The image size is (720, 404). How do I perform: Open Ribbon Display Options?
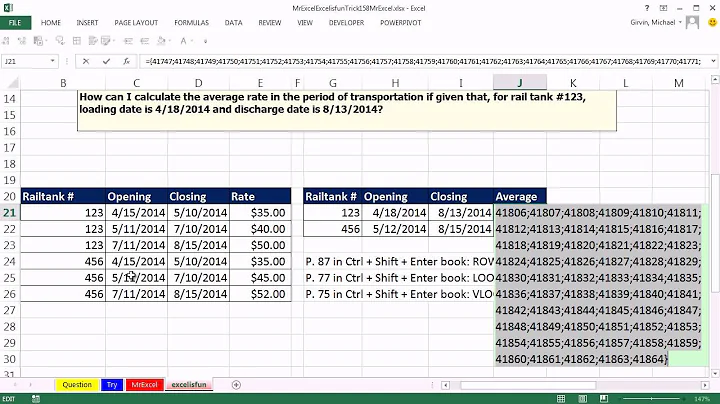[663, 8]
